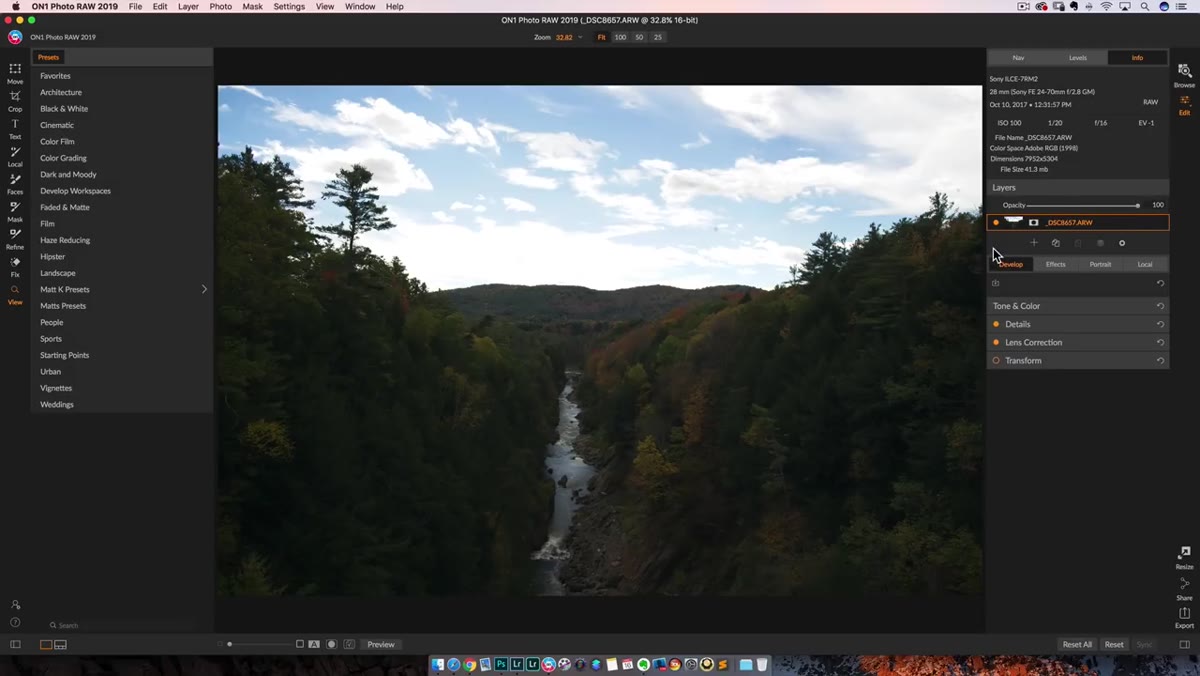Open the Cinematic presets category
The image size is (1200, 676).
coord(57,125)
